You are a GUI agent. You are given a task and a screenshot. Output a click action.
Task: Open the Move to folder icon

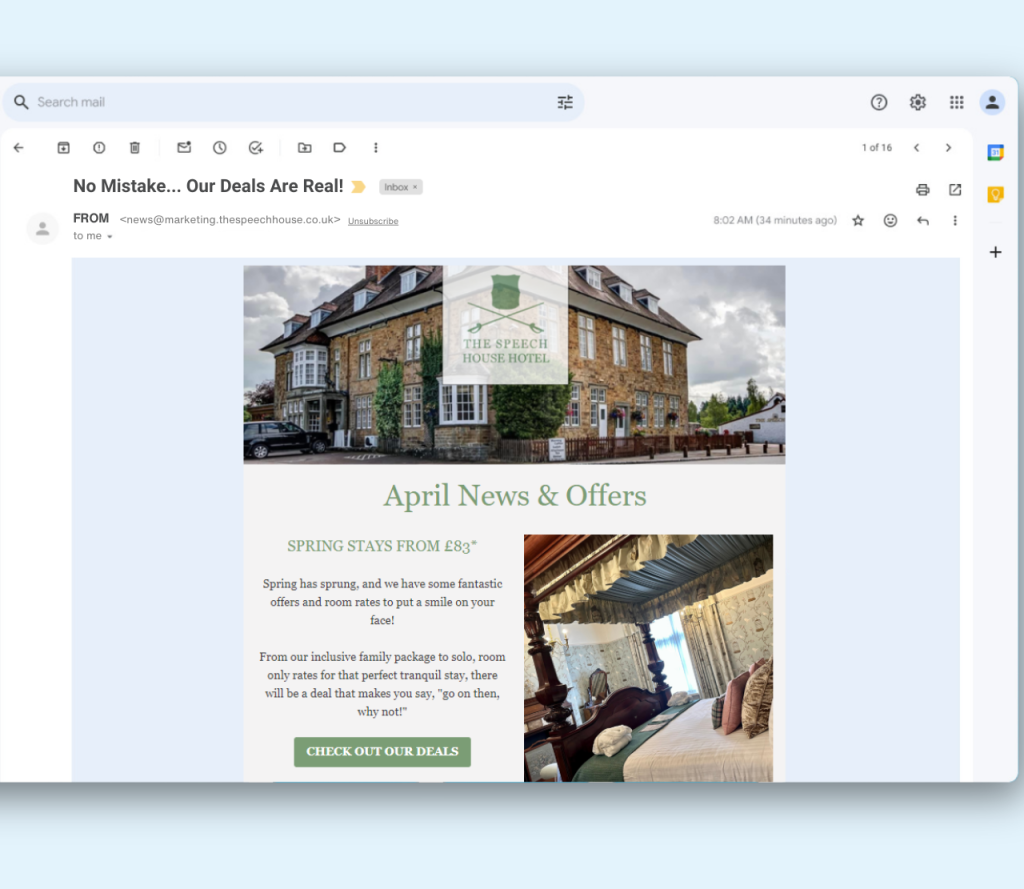(304, 148)
